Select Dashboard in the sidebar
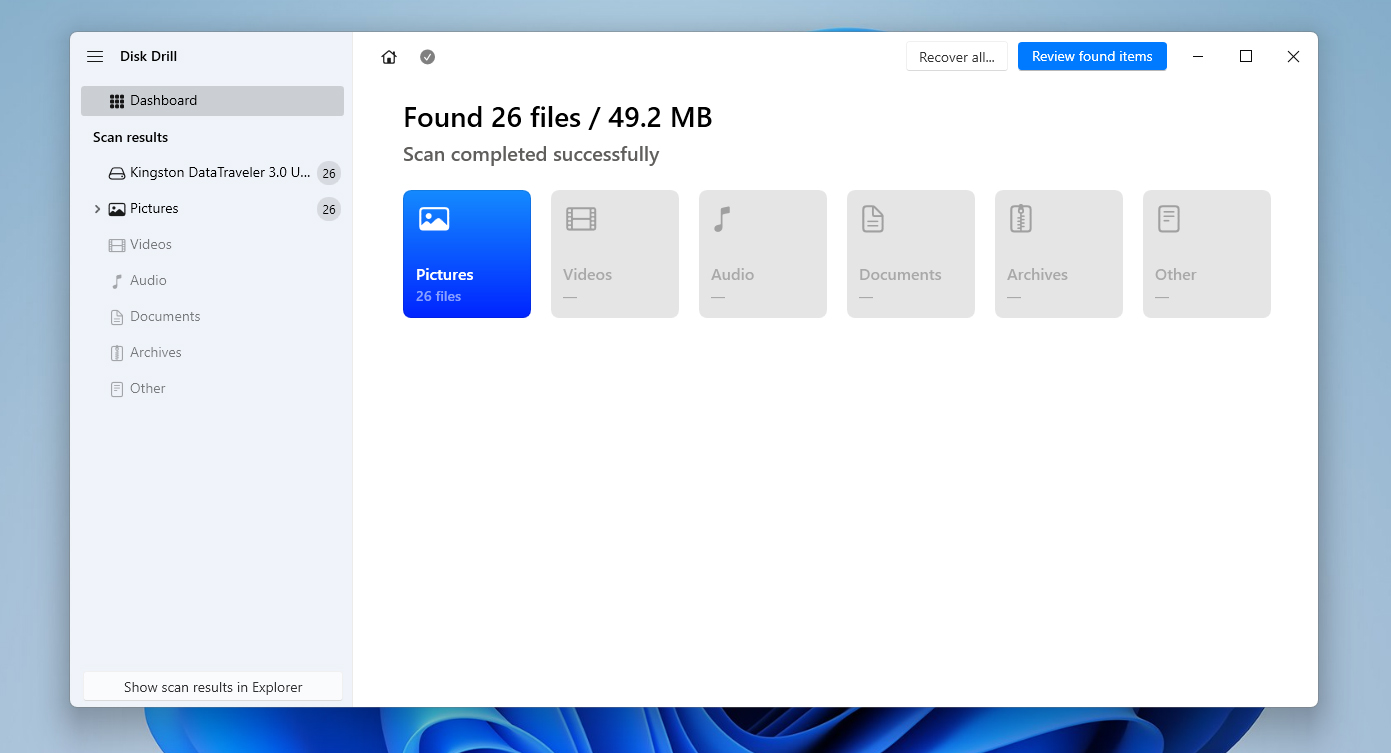The width and height of the screenshot is (1391, 753). (212, 101)
